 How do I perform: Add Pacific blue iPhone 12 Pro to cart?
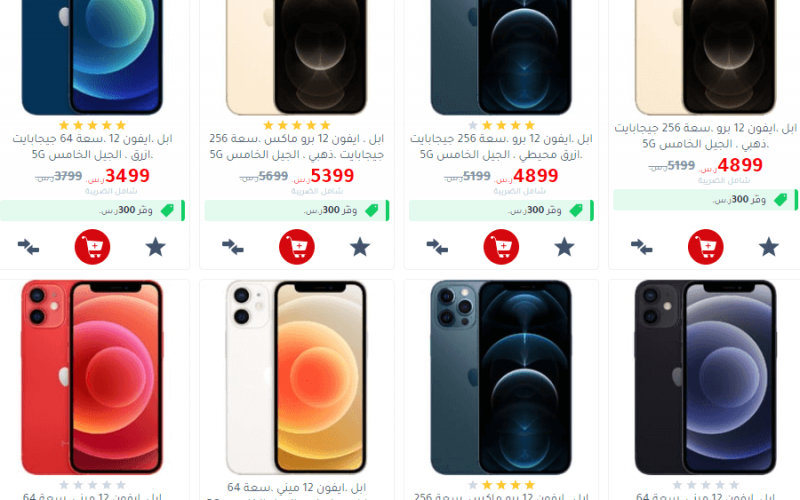[502, 247]
